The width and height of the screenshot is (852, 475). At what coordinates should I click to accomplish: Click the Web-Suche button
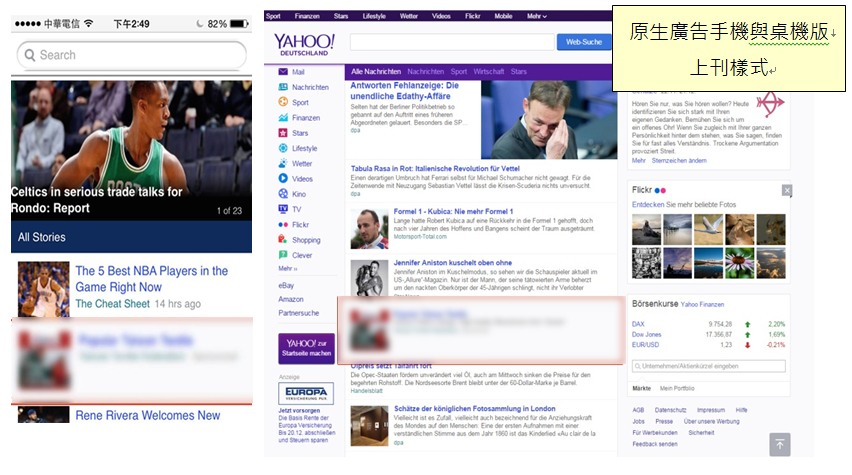point(584,42)
